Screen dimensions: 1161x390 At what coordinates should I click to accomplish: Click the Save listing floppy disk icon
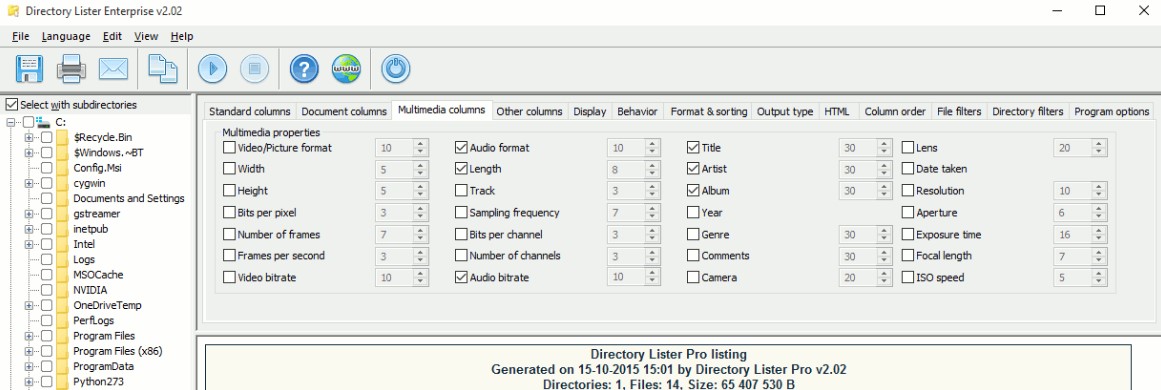tap(30, 69)
